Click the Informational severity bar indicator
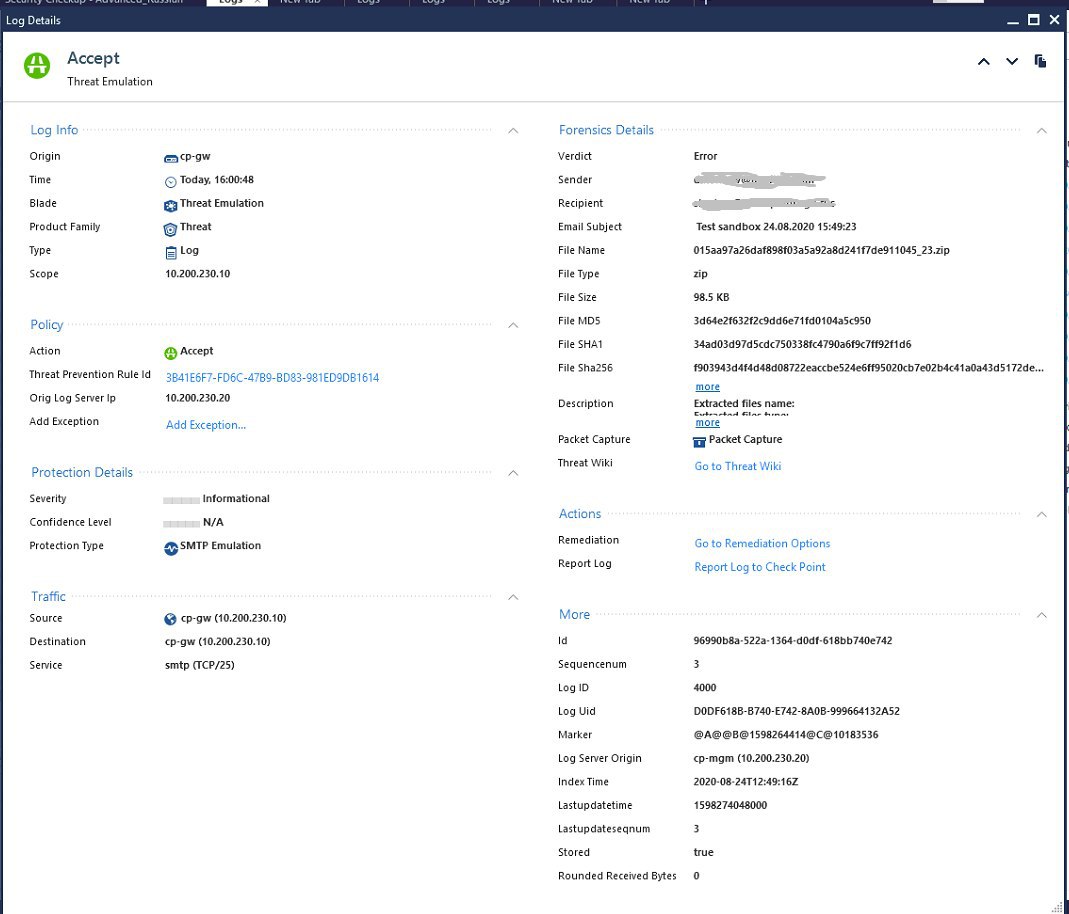The image size is (1069, 914). coord(181,500)
